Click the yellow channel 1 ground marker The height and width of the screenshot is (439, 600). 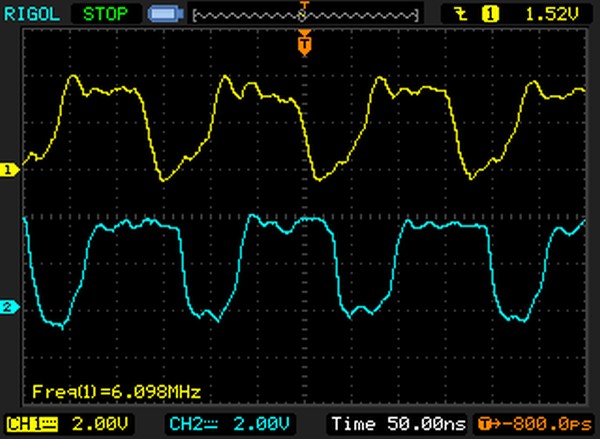click(x=10, y=170)
